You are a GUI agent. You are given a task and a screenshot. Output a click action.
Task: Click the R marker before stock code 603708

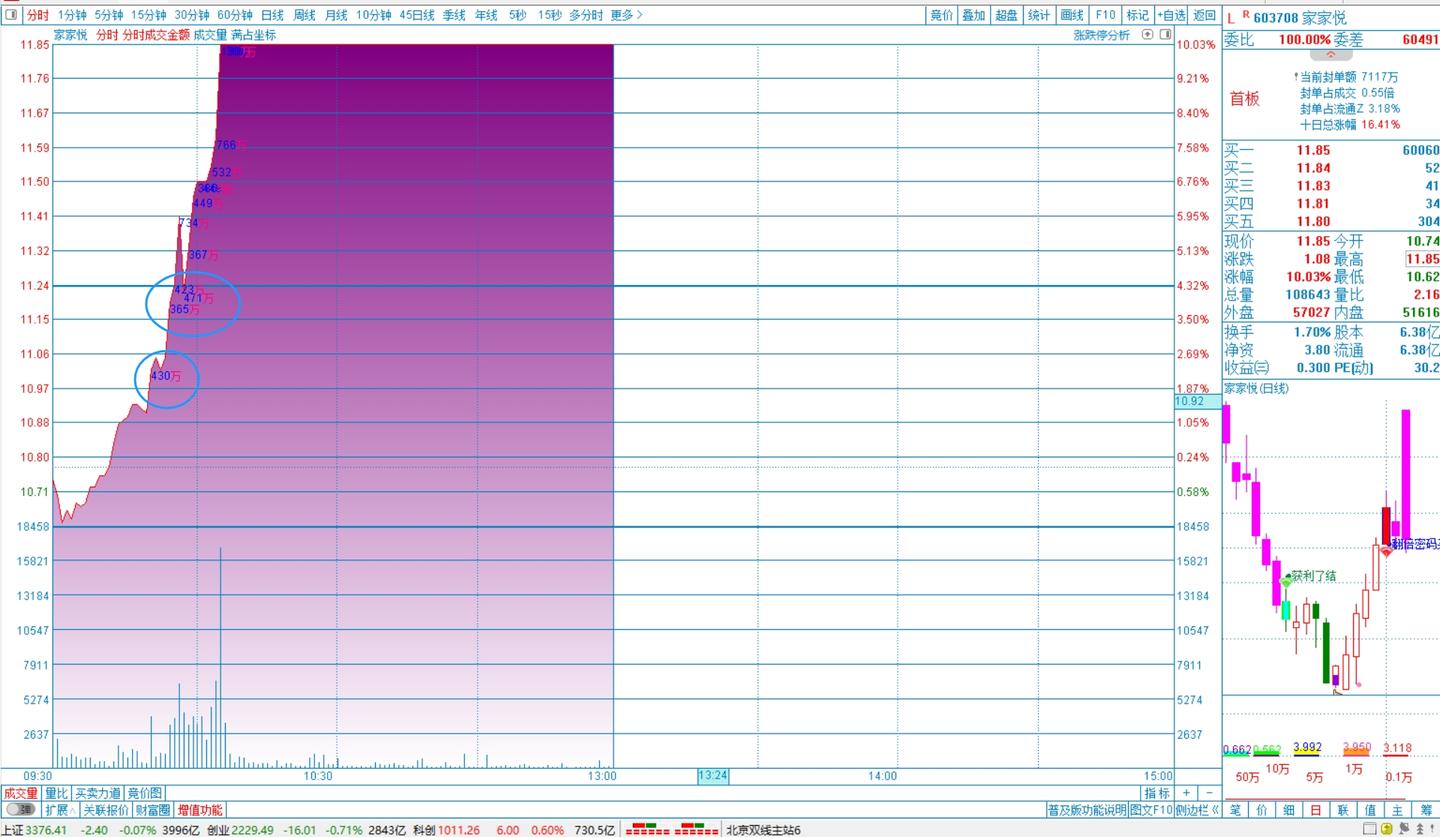(1245, 14)
